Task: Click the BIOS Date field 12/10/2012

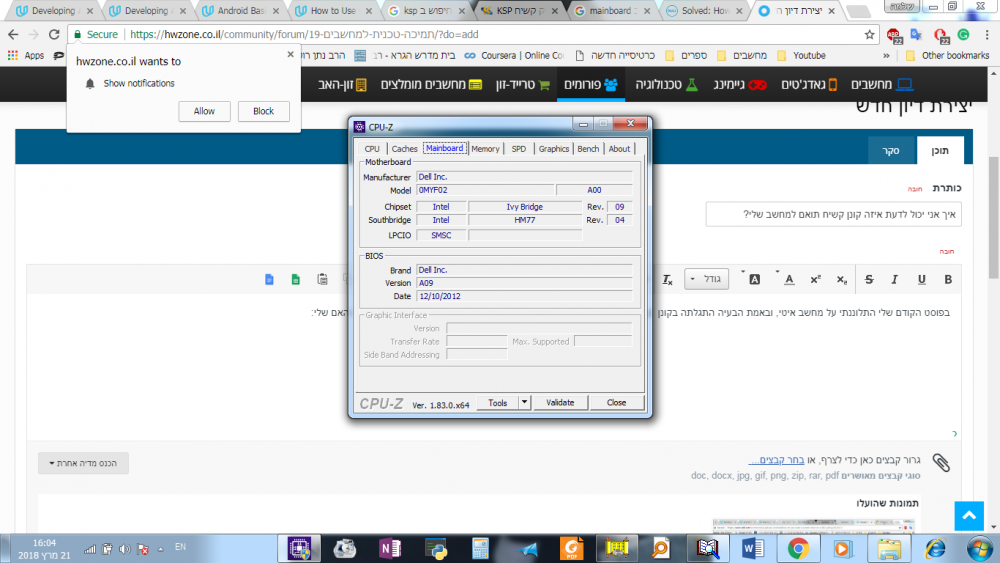Action: click(x=524, y=296)
